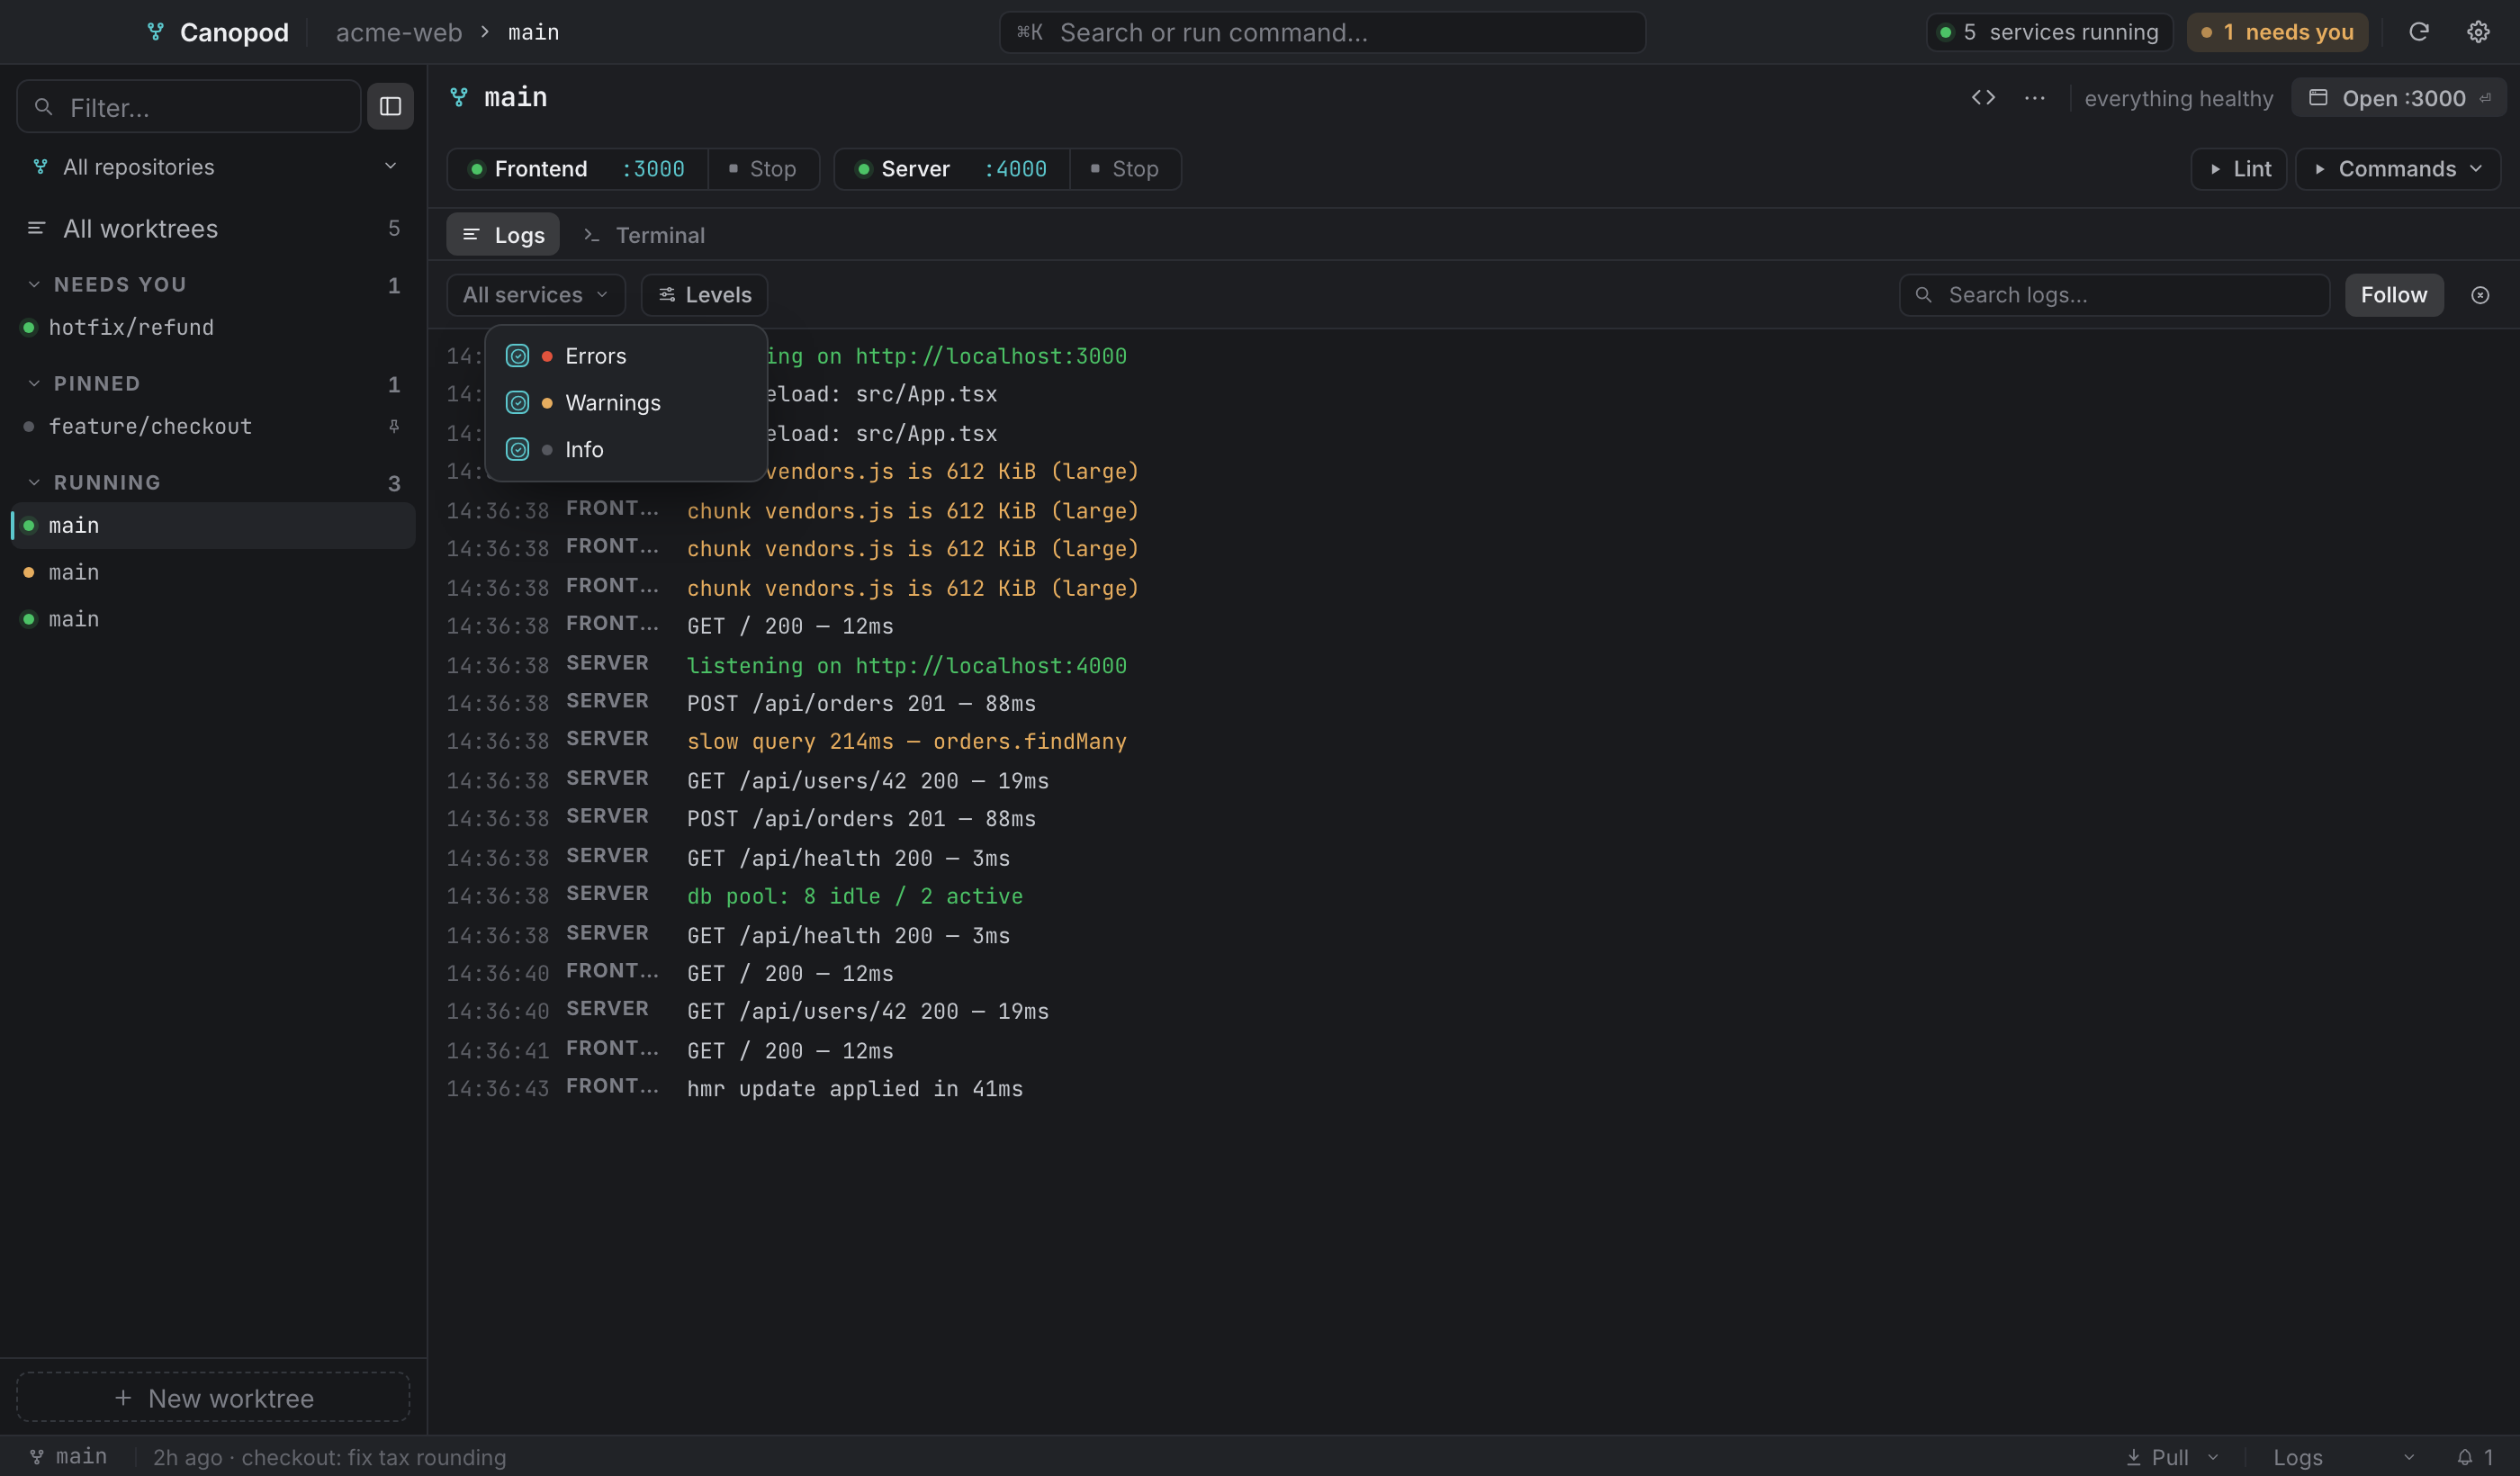The width and height of the screenshot is (2520, 1476).
Task: Open settings gear icon
Action: 2478,32
